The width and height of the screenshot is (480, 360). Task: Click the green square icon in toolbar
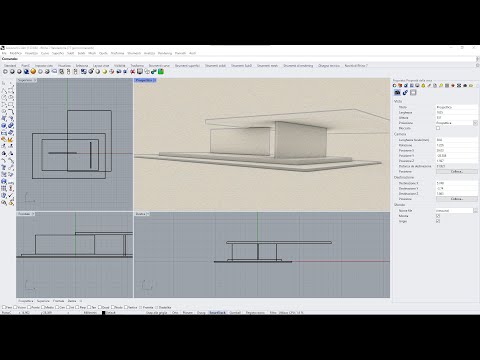(x=161, y=71)
